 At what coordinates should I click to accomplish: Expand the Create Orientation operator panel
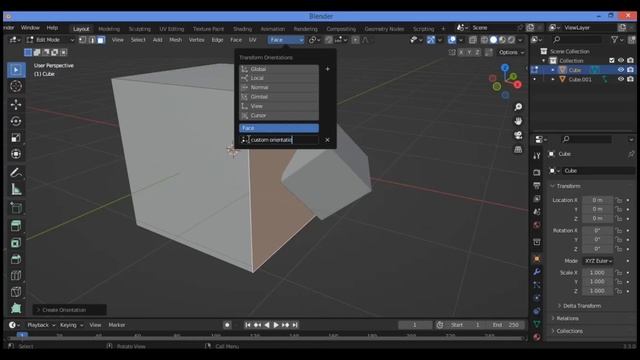(x=70, y=310)
